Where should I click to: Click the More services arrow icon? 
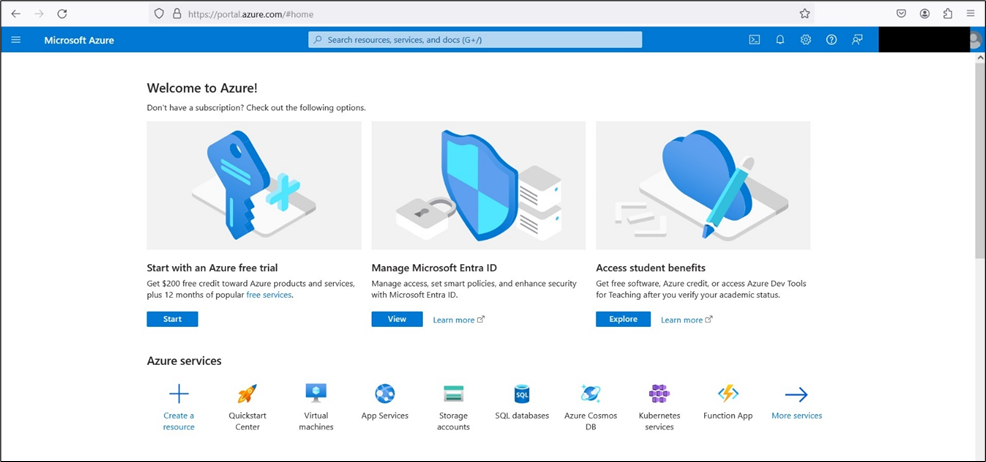(796, 395)
